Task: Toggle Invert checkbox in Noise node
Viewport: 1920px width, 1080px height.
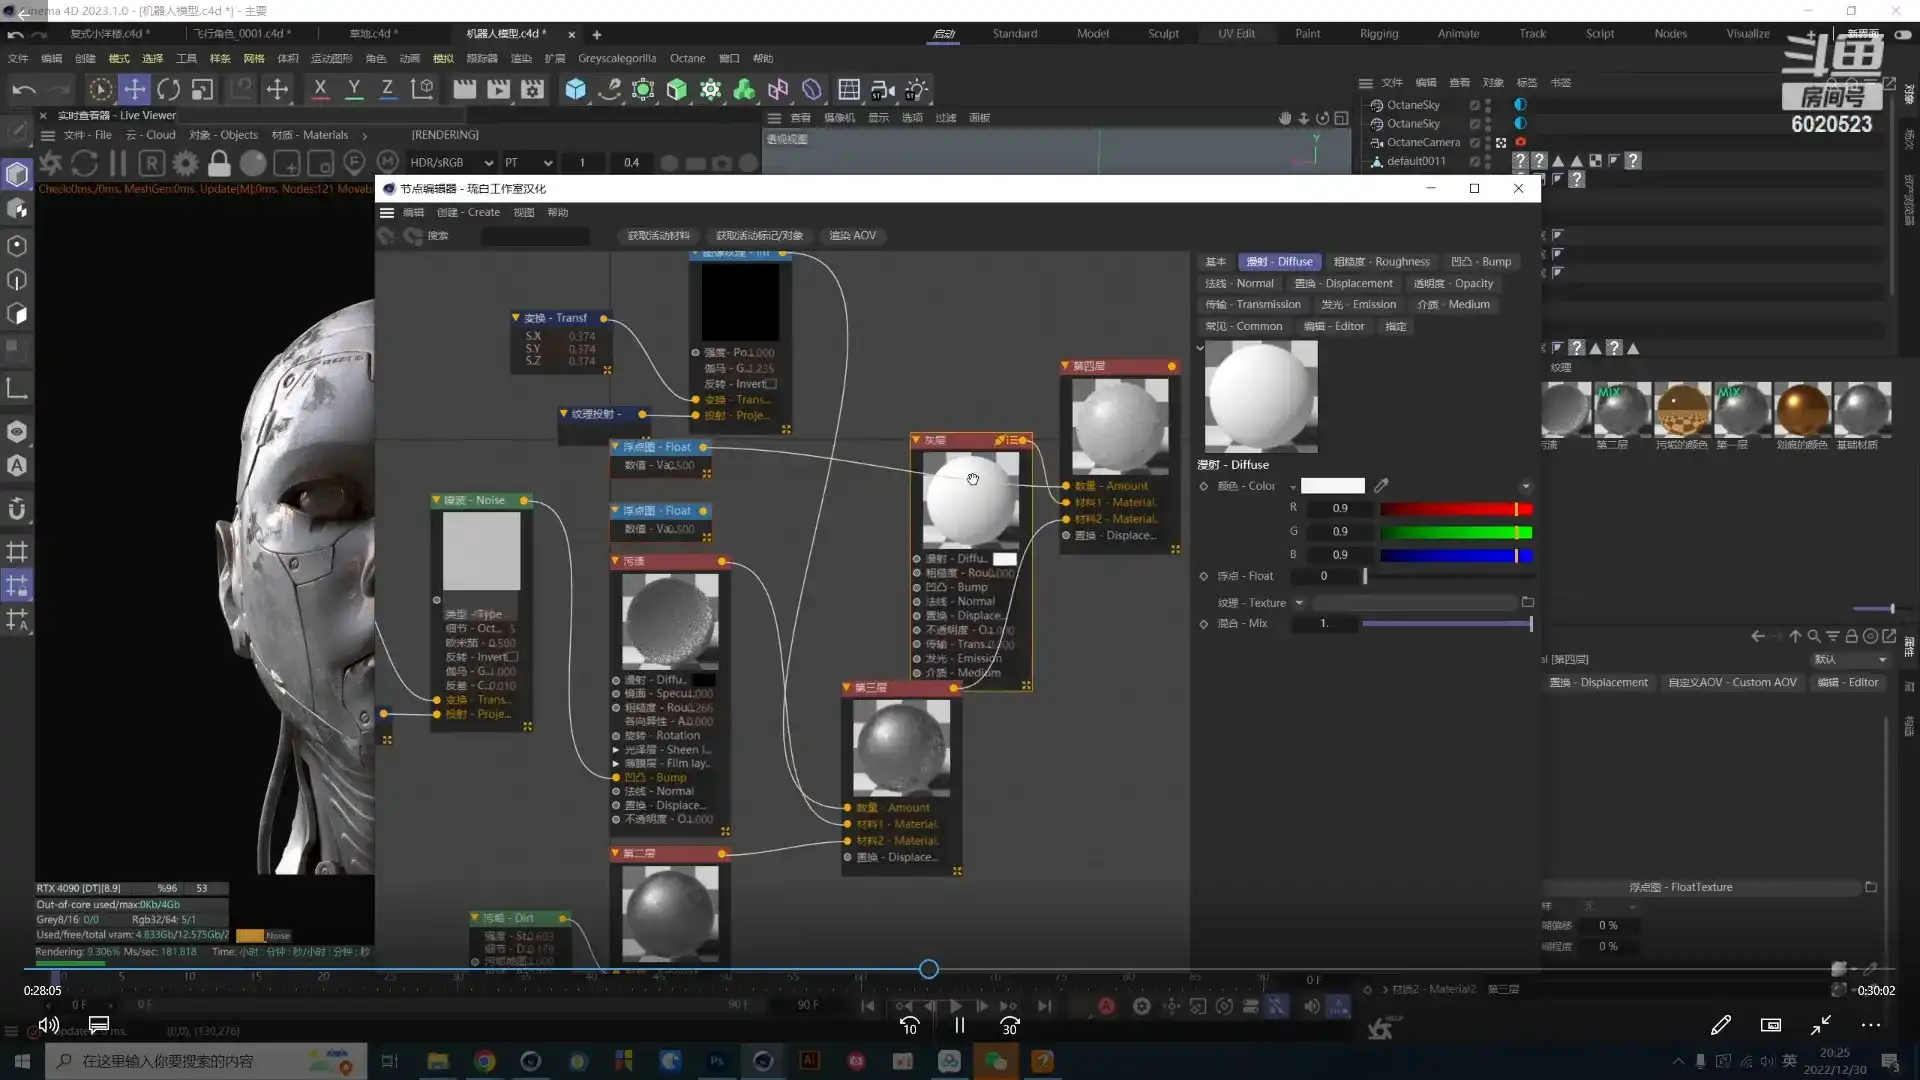Action: (x=513, y=657)
